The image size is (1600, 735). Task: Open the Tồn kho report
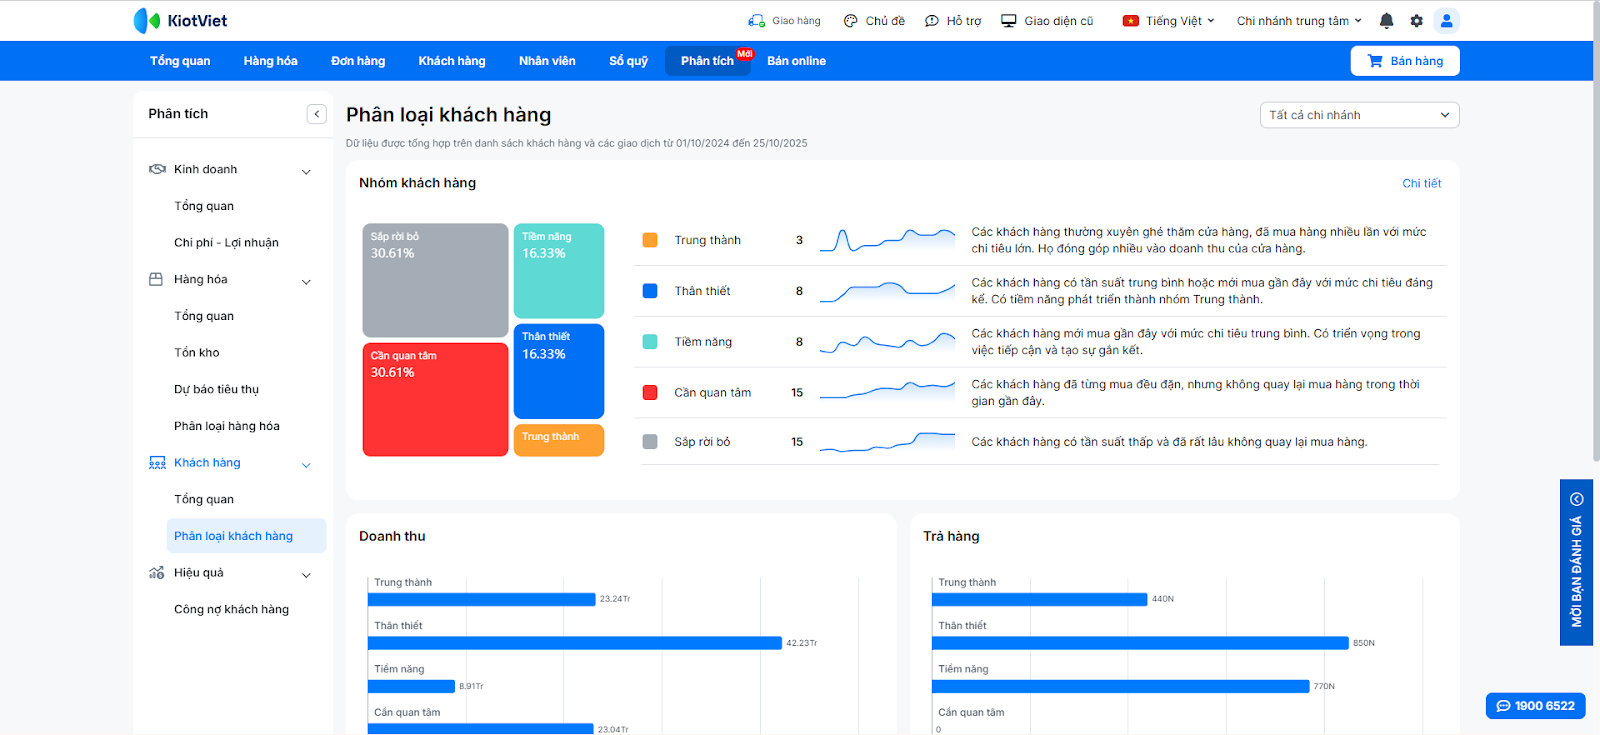click(x=197, y=353)
